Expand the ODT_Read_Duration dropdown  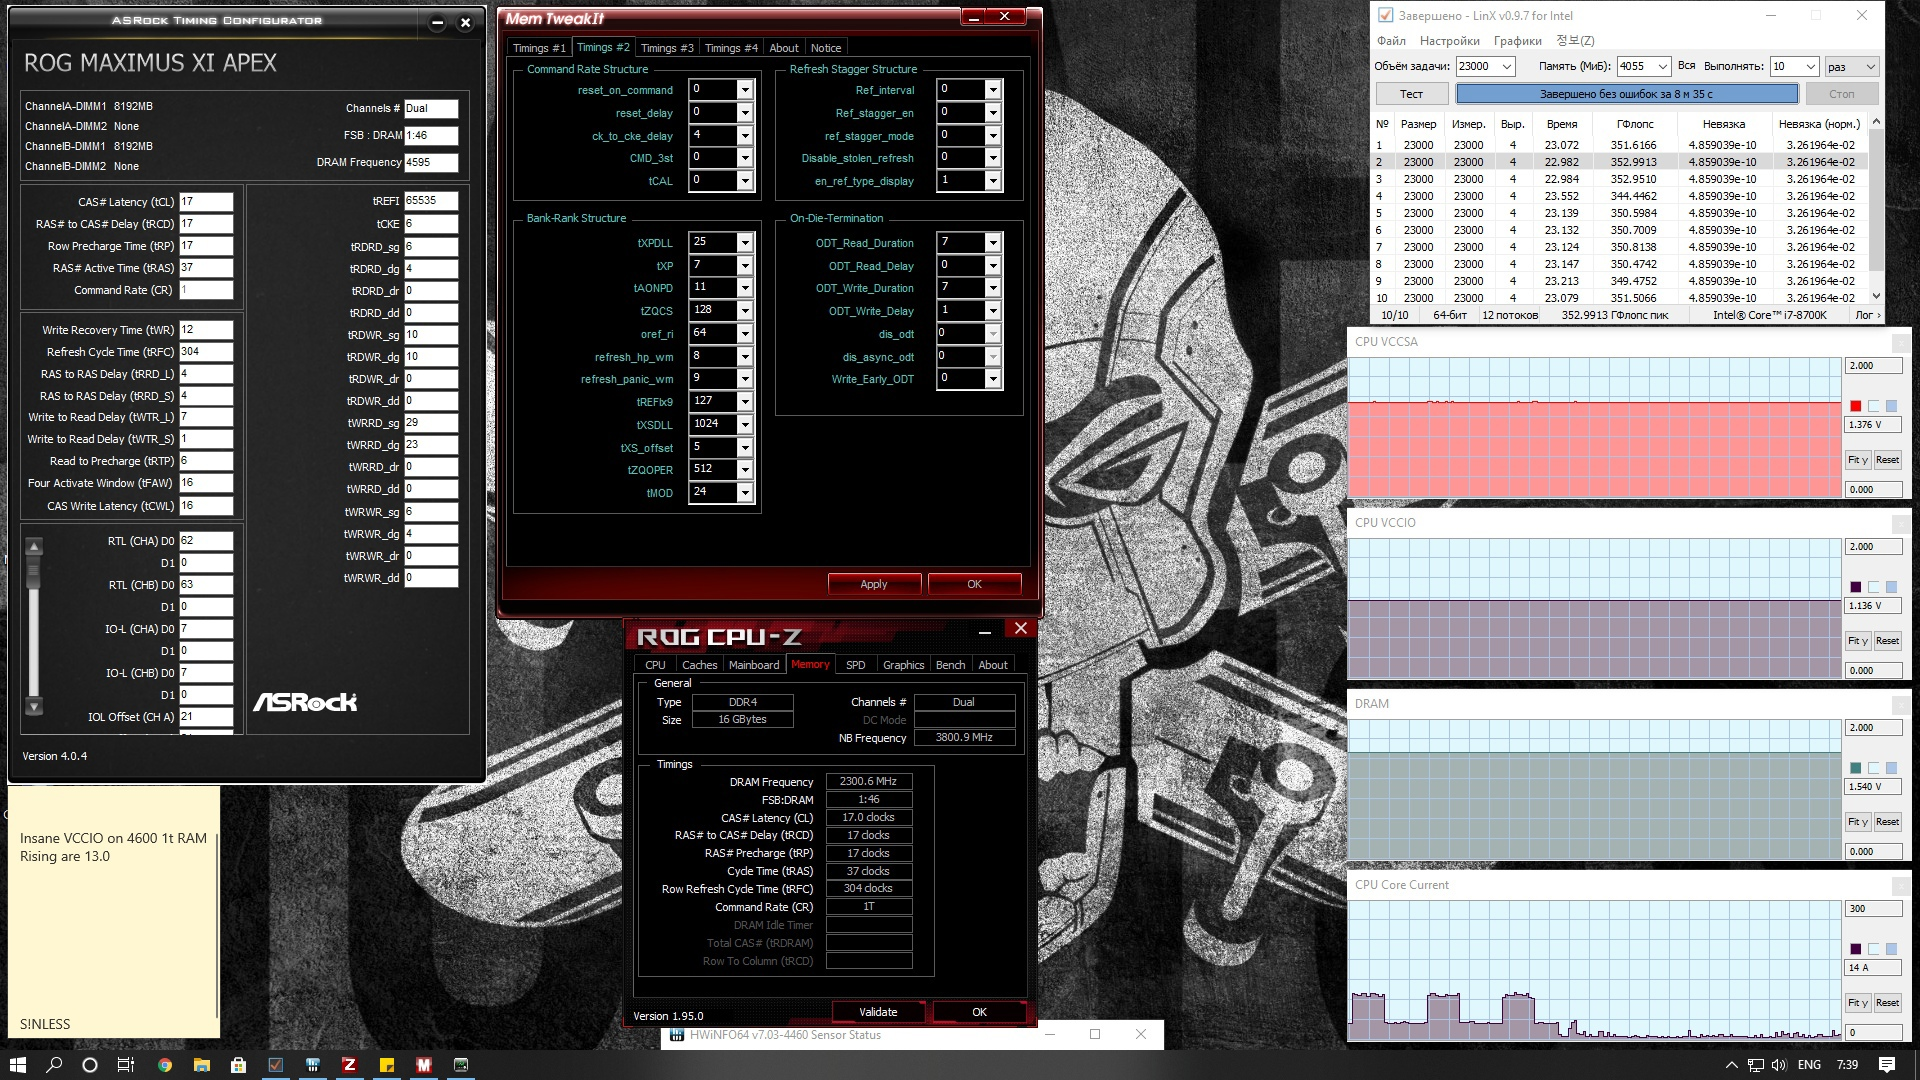tap(992, 243)
